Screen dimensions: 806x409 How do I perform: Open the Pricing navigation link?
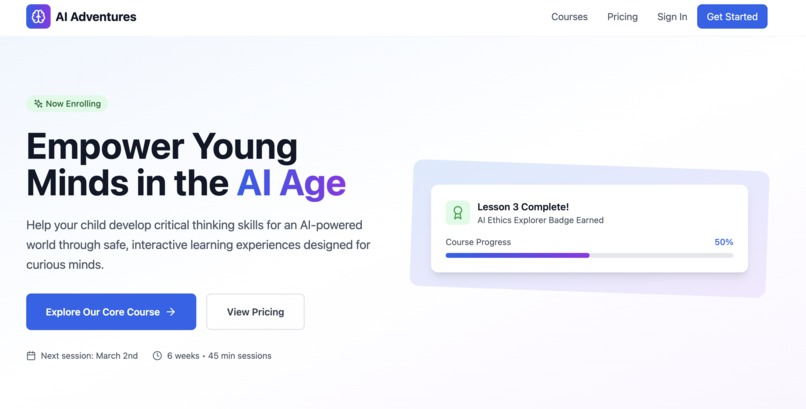pyautogui.click(x=622, y=16)
